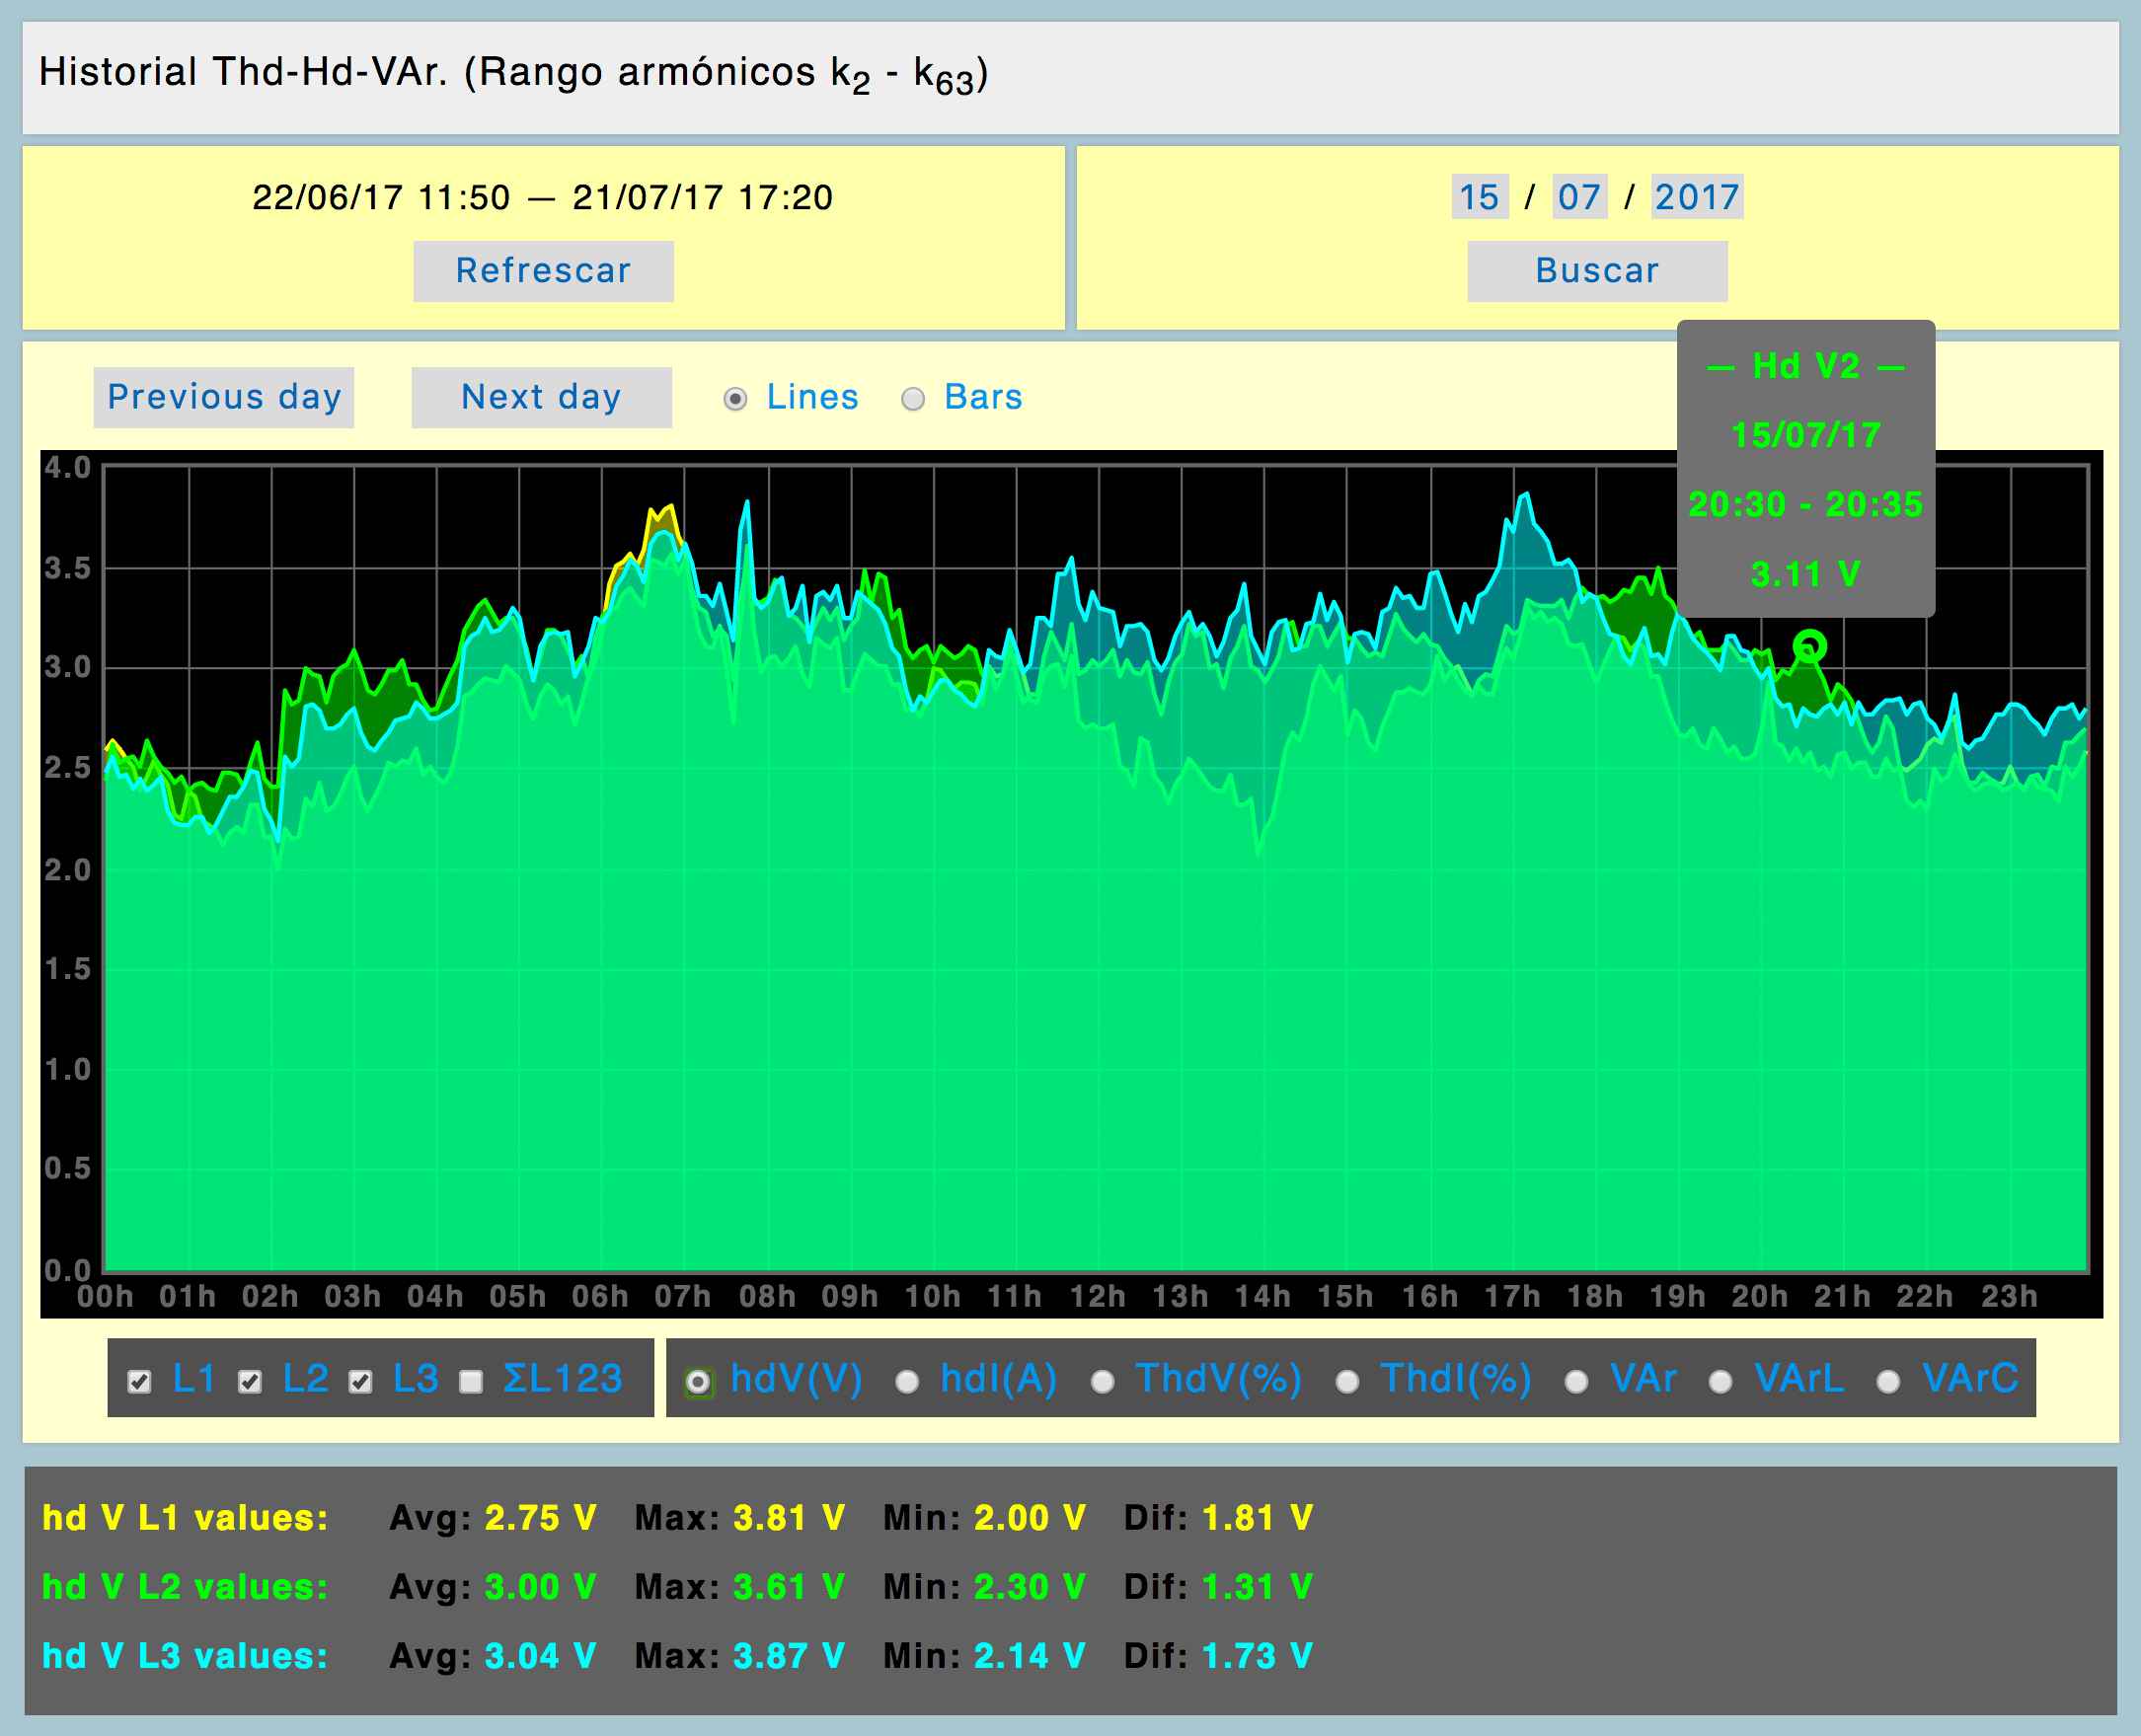This screenshot has height=1736, width=2141.
Task: Select the VAr radio option
Action: pos(1576,1382)
